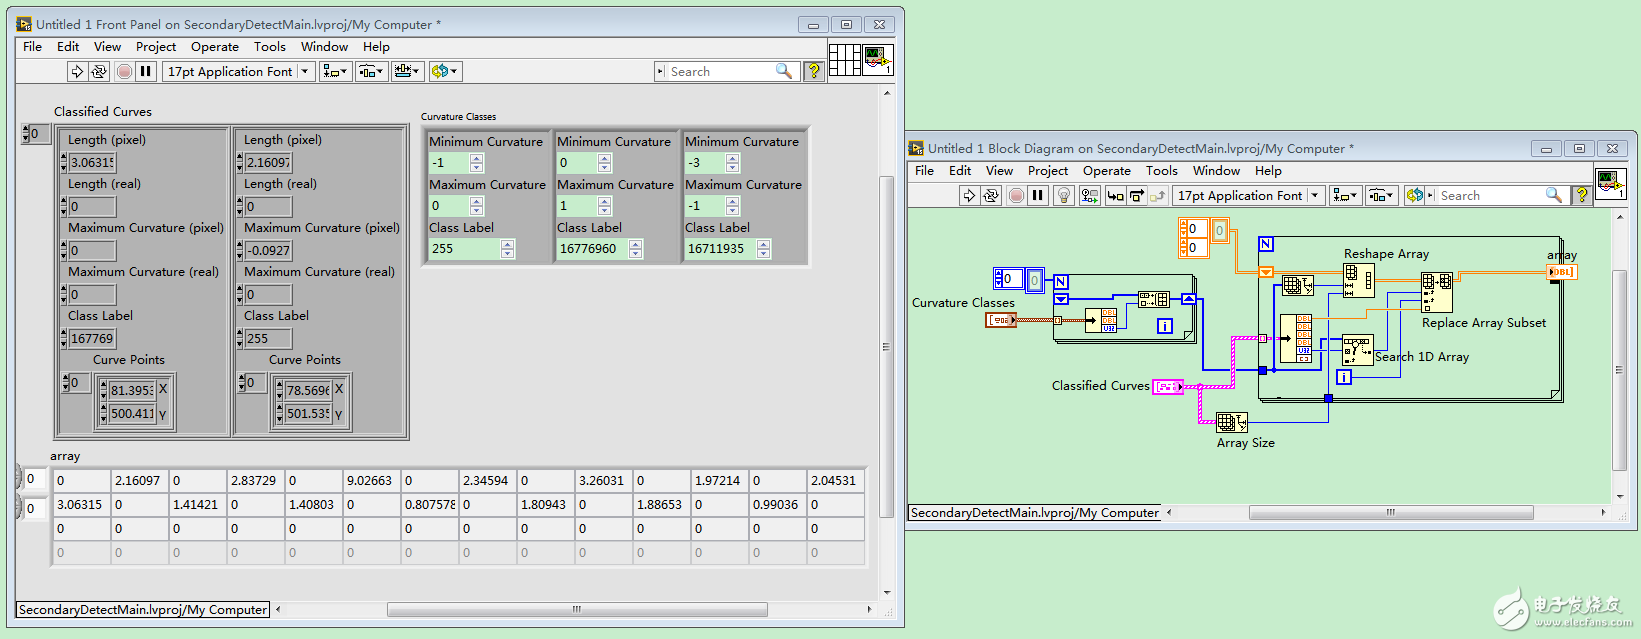
Task: Click Run arrow in Front Panel toolbar
Action: point(77,71)
